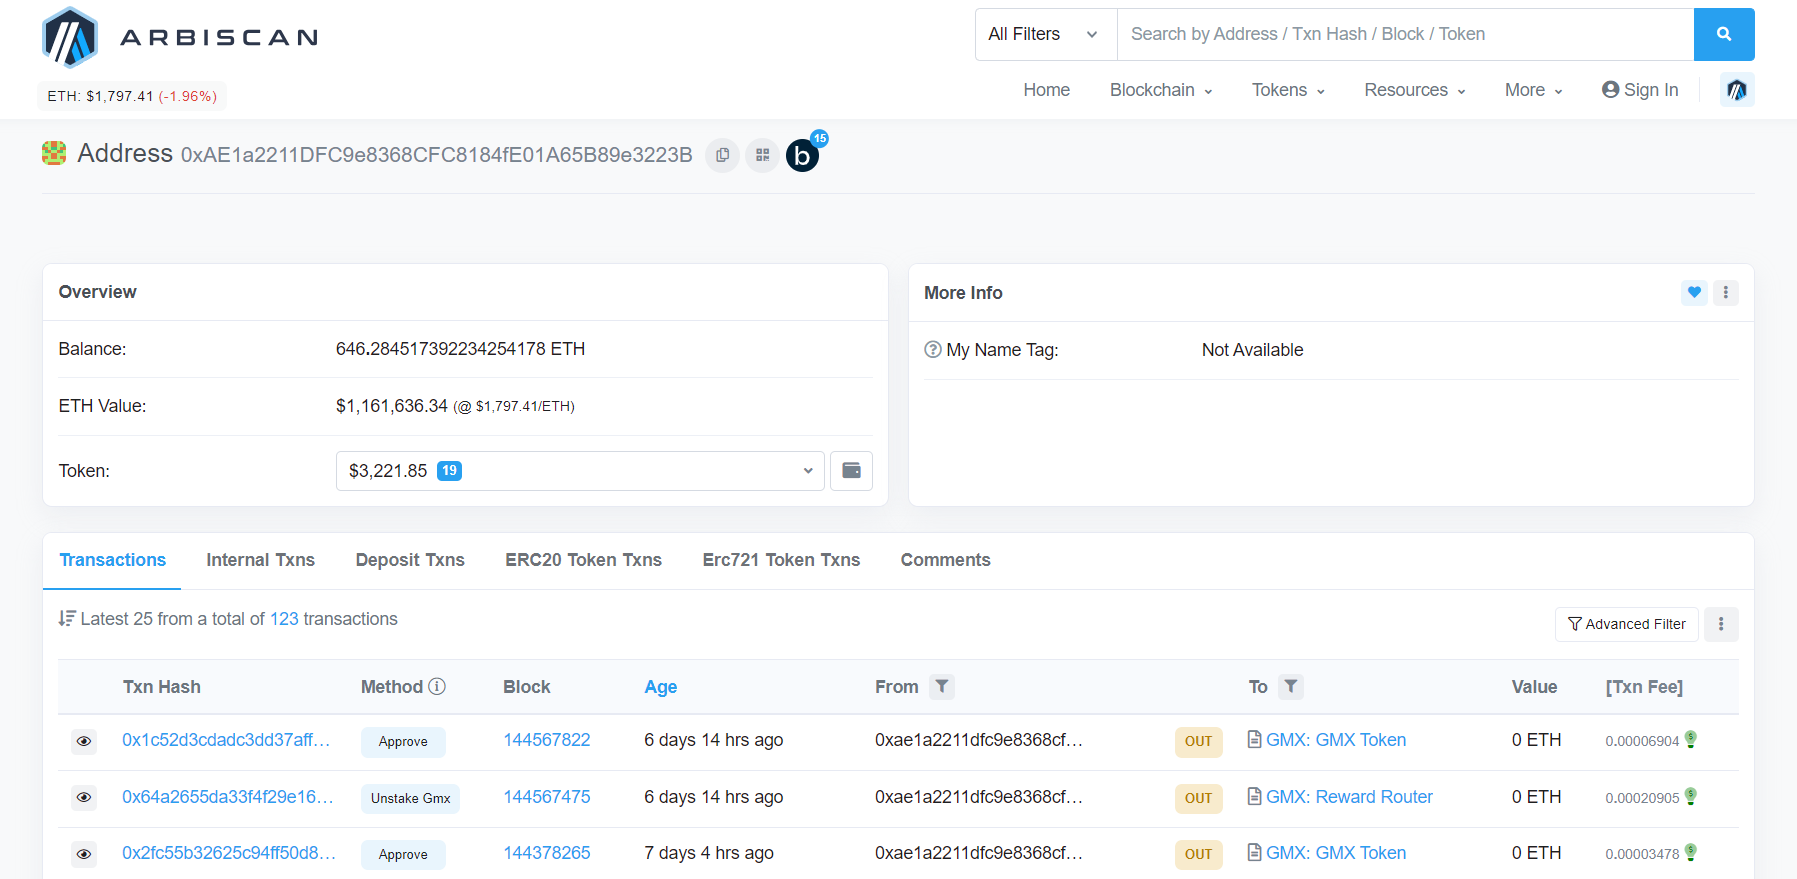Click the sort icon before 'Latest 25 from'
The height and width of the screenshot is (879, 1797).
click(67, 618)
